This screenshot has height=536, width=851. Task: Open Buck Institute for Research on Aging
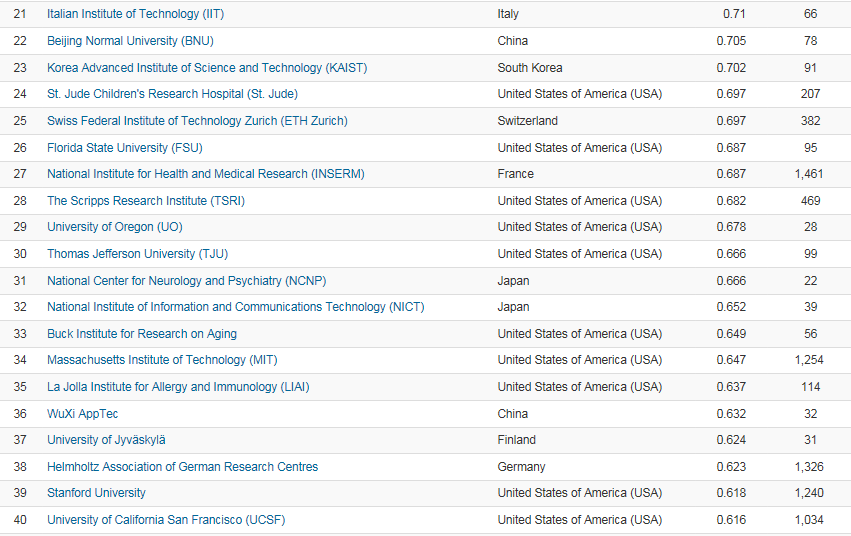(x=141, y=334)
